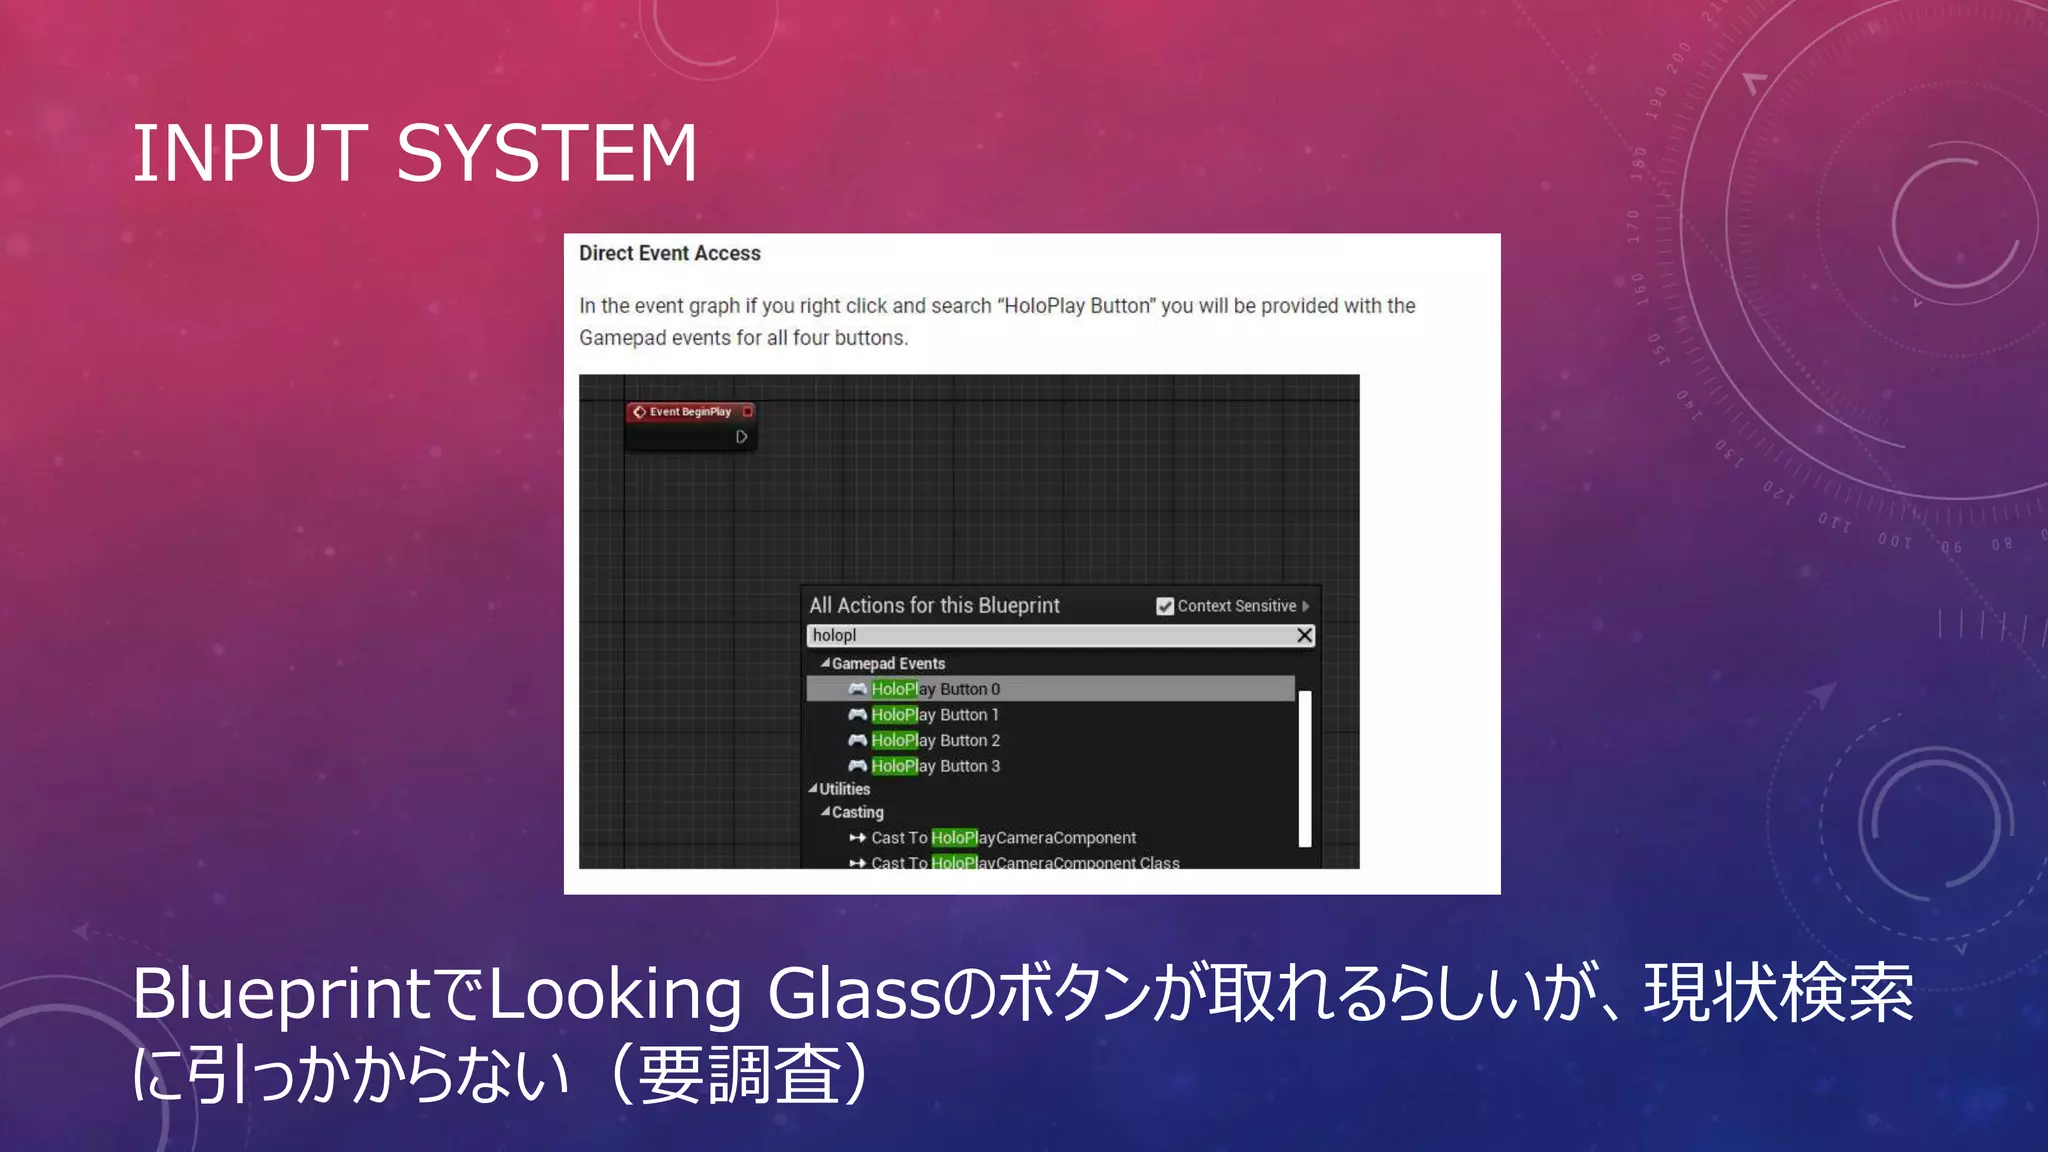Open the Context Sensitive options arrow
The image size is (2048, 1152).
[1306, 606]
